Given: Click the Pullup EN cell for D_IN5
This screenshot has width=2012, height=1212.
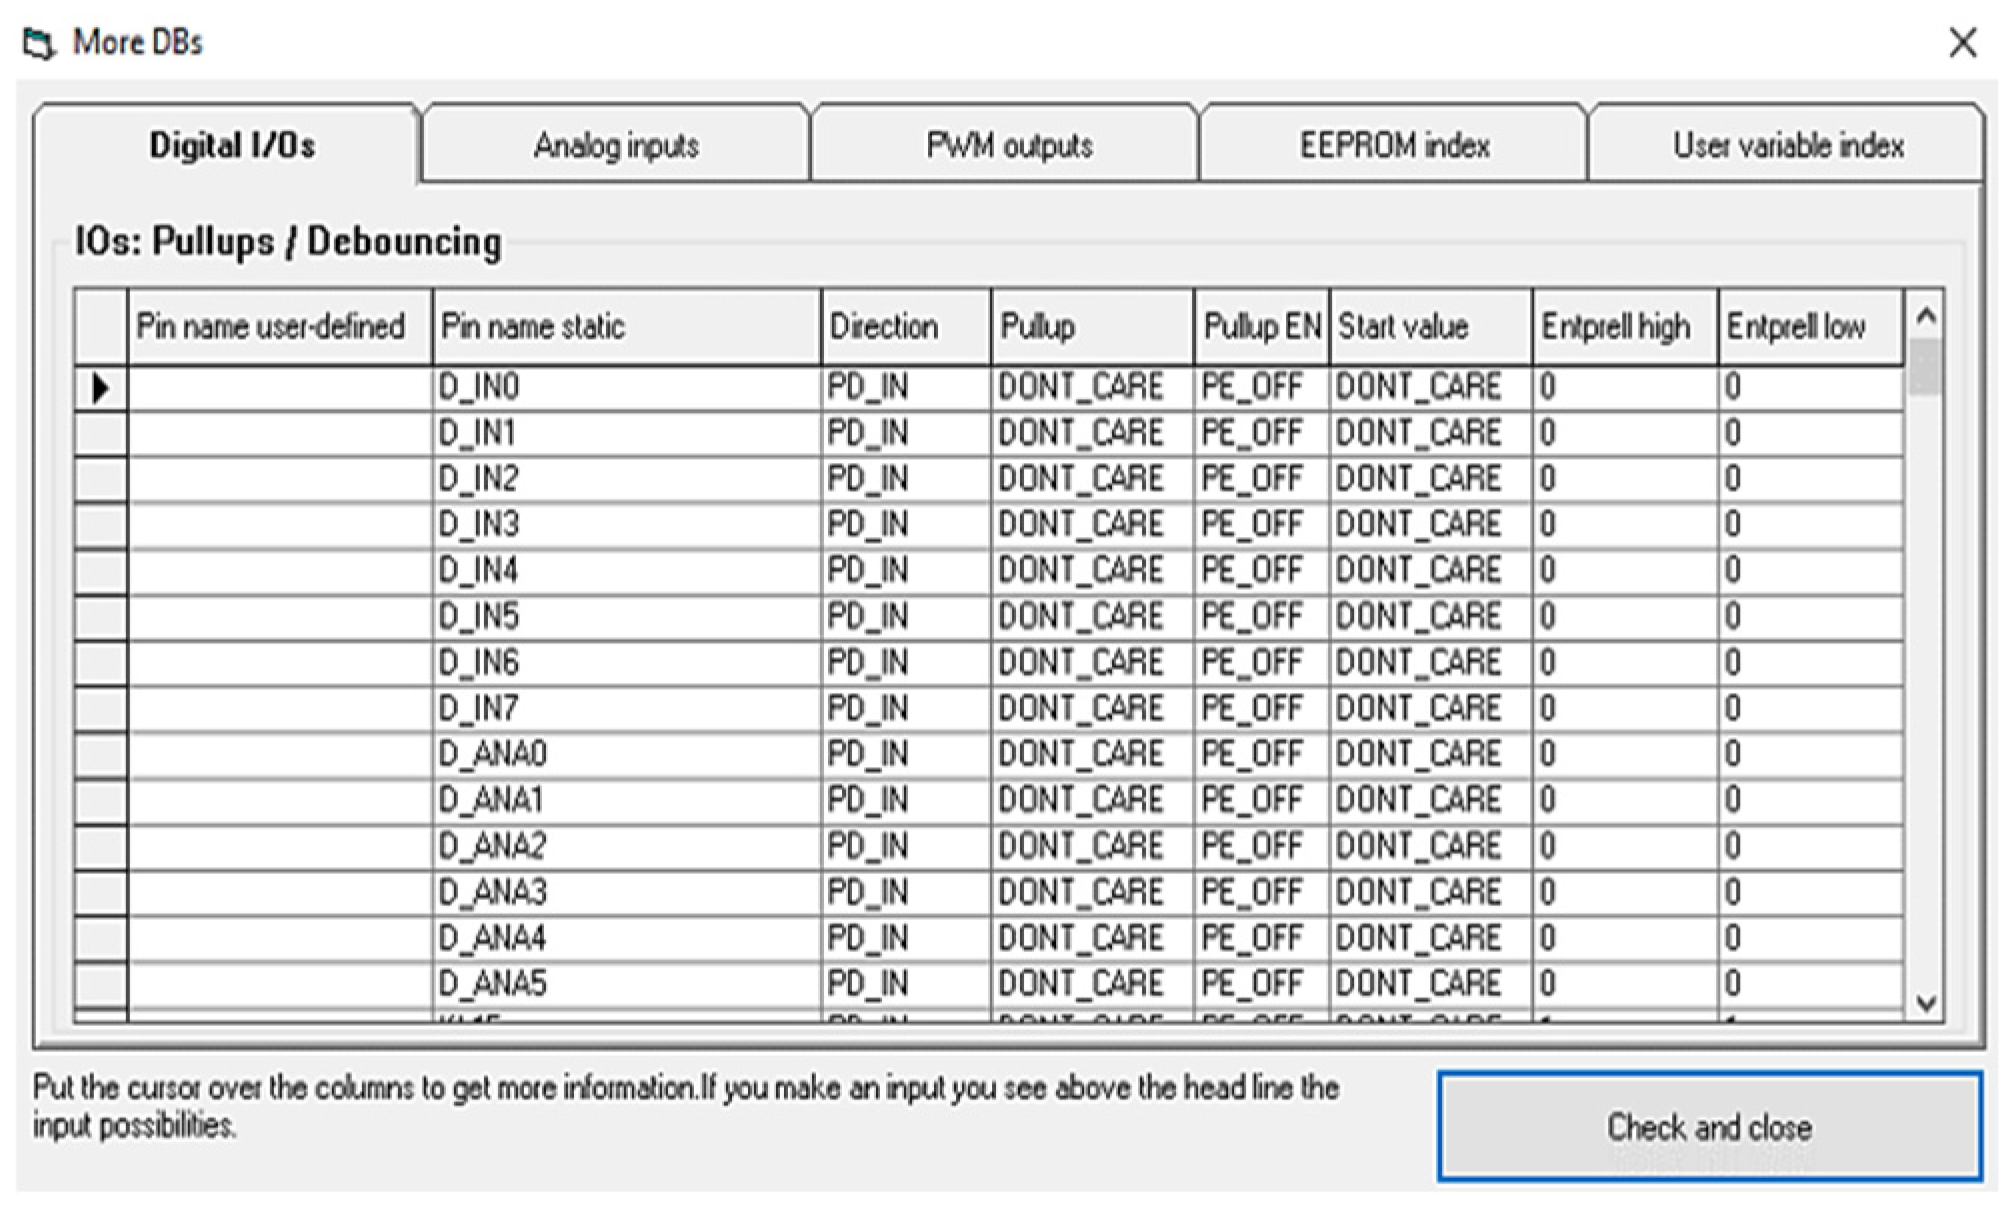Looking at the screenshot, I should coord(1260,617).
